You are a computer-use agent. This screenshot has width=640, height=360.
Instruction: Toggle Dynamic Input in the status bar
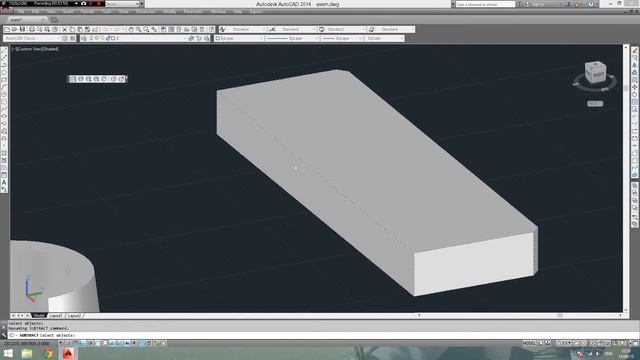click(127, 344)
